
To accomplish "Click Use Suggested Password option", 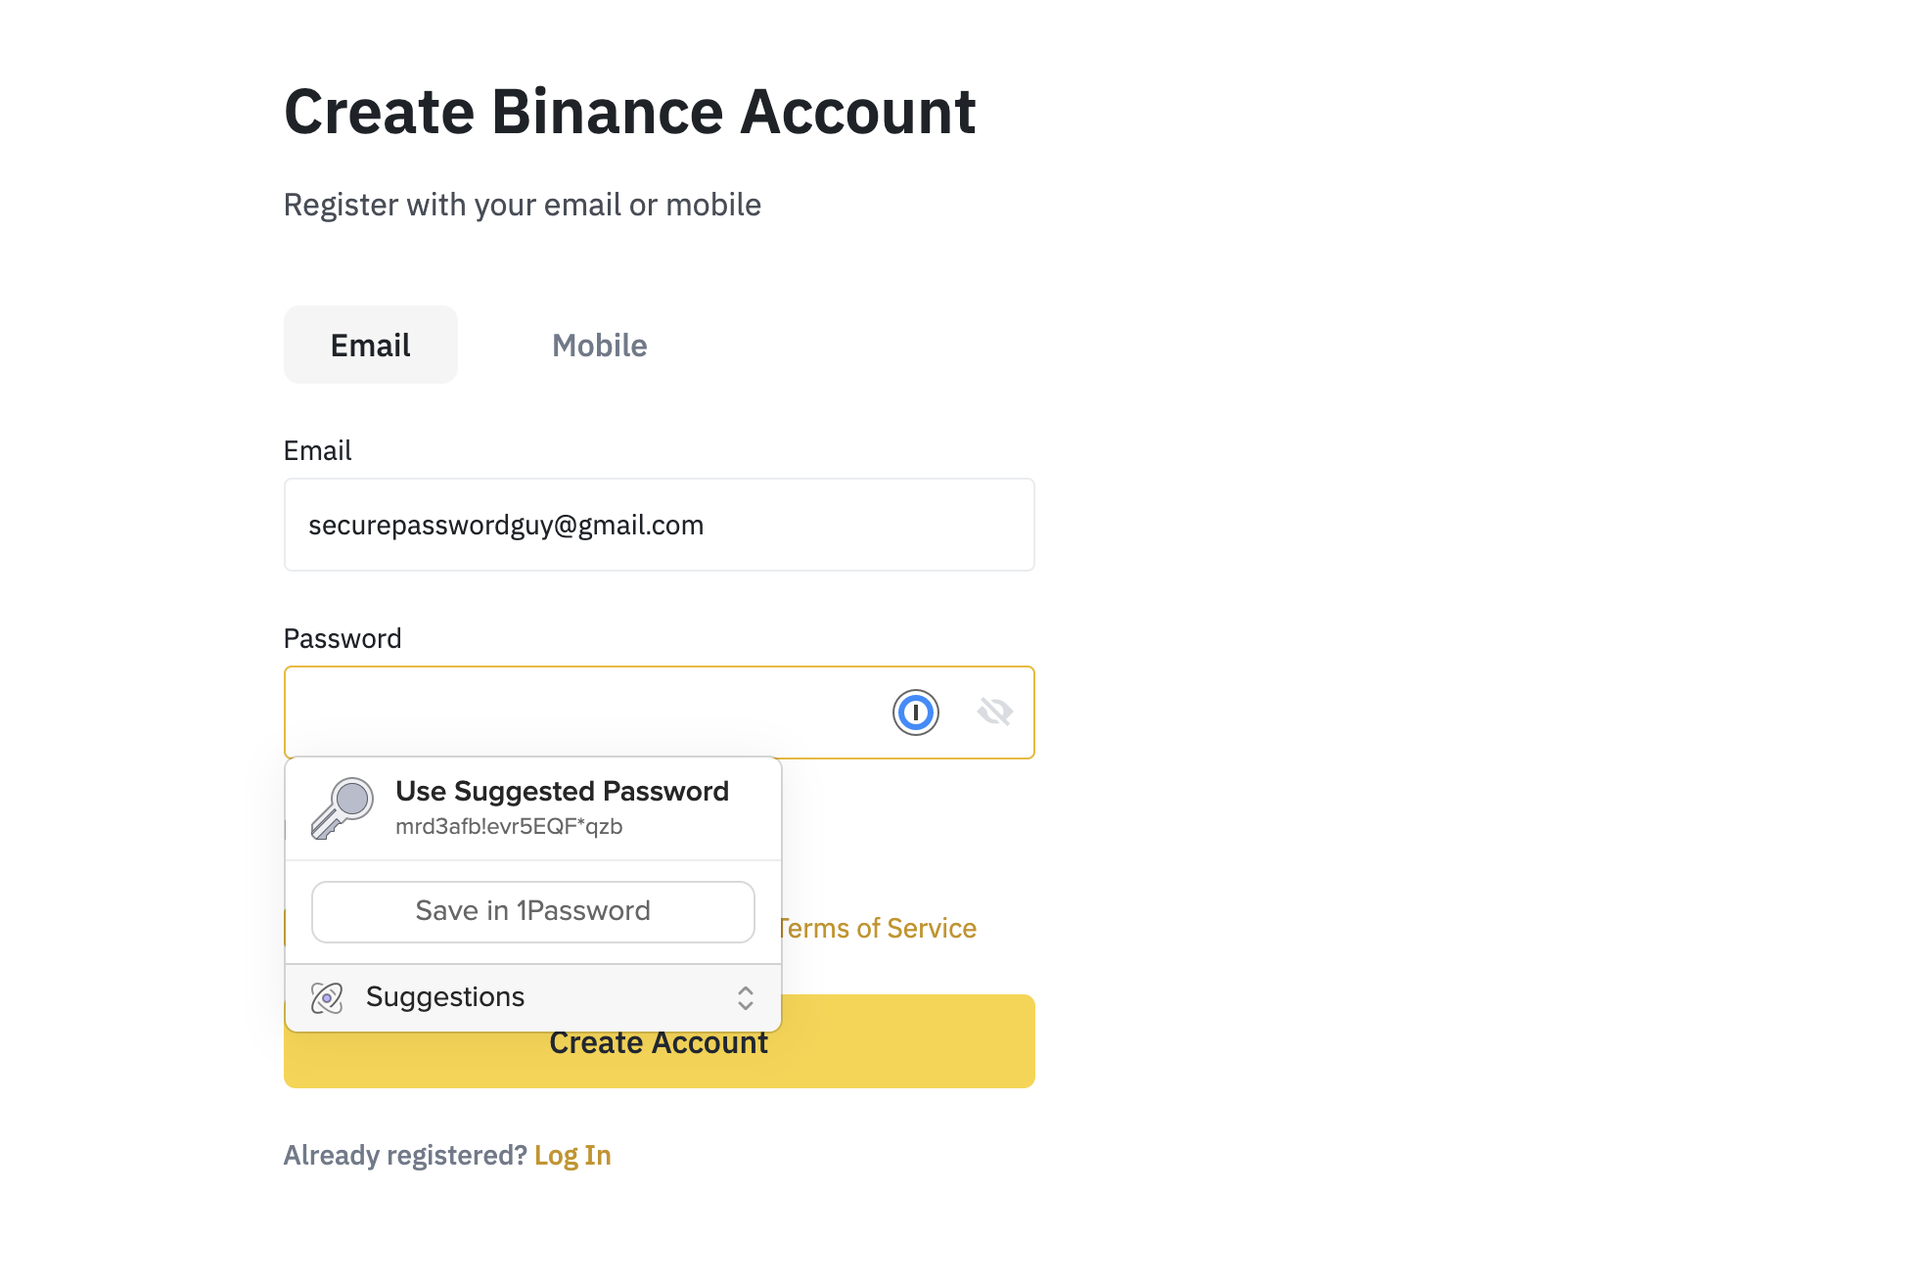I will pos(532,805).
